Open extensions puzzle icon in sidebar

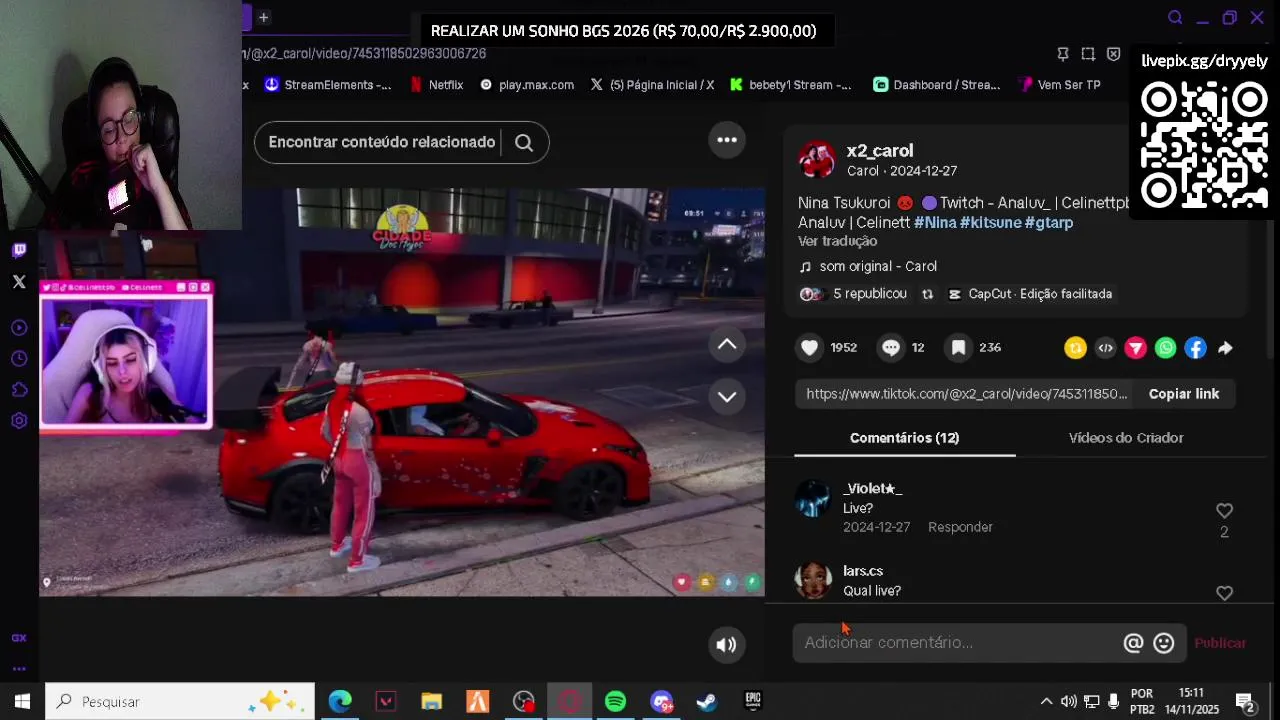coord(19,390)
